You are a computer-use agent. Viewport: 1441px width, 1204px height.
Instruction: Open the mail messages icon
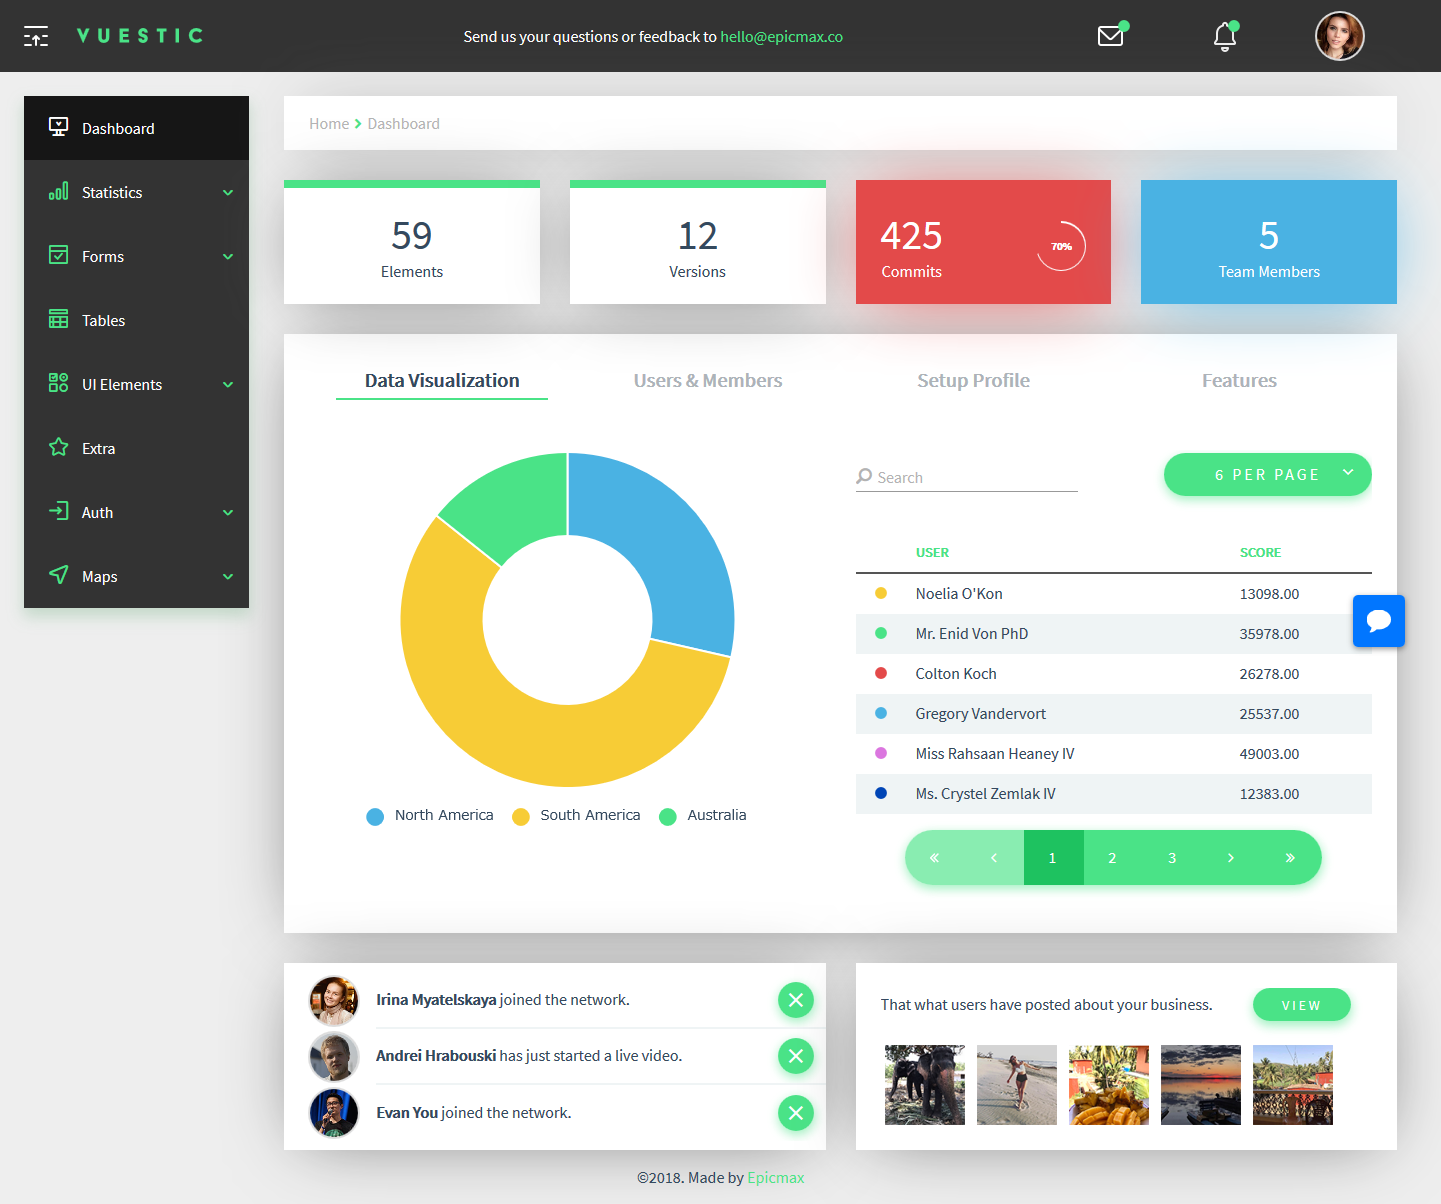click(x=1111, y=36)
